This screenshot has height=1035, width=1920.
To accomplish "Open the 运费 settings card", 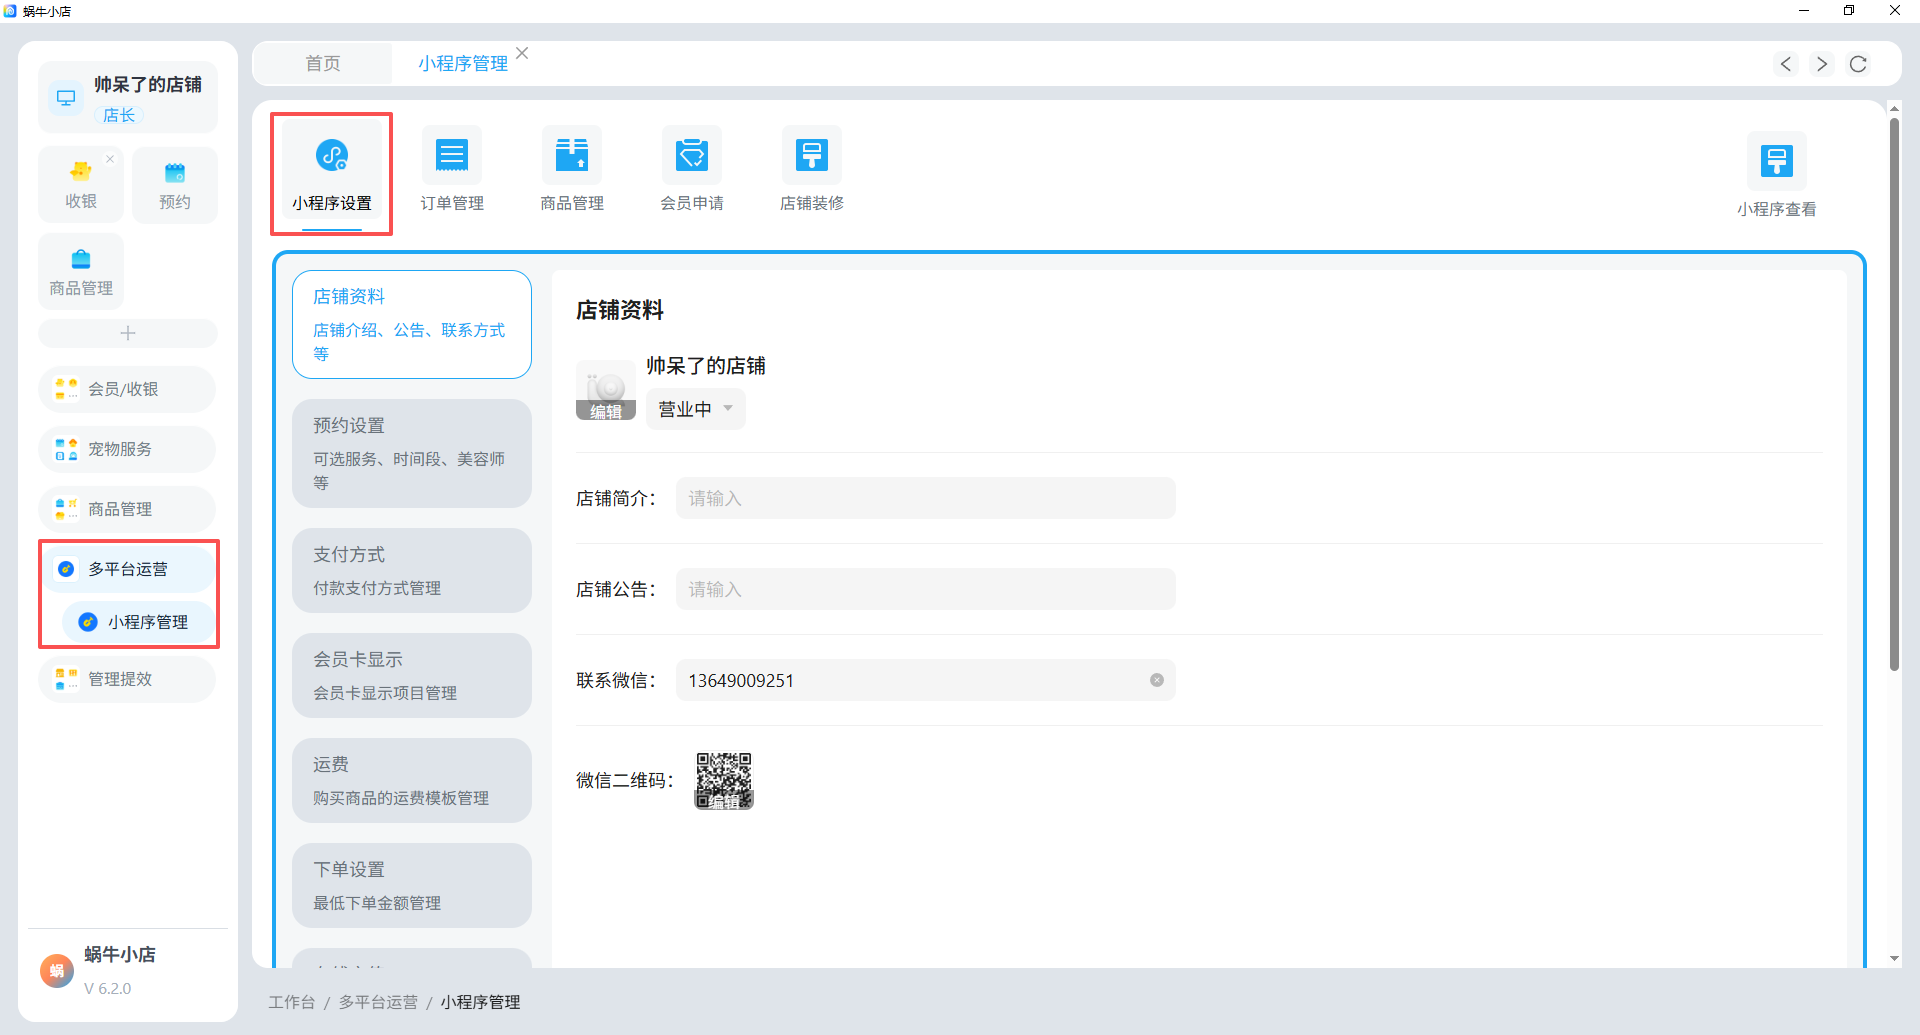I will [x=412, y=780].
